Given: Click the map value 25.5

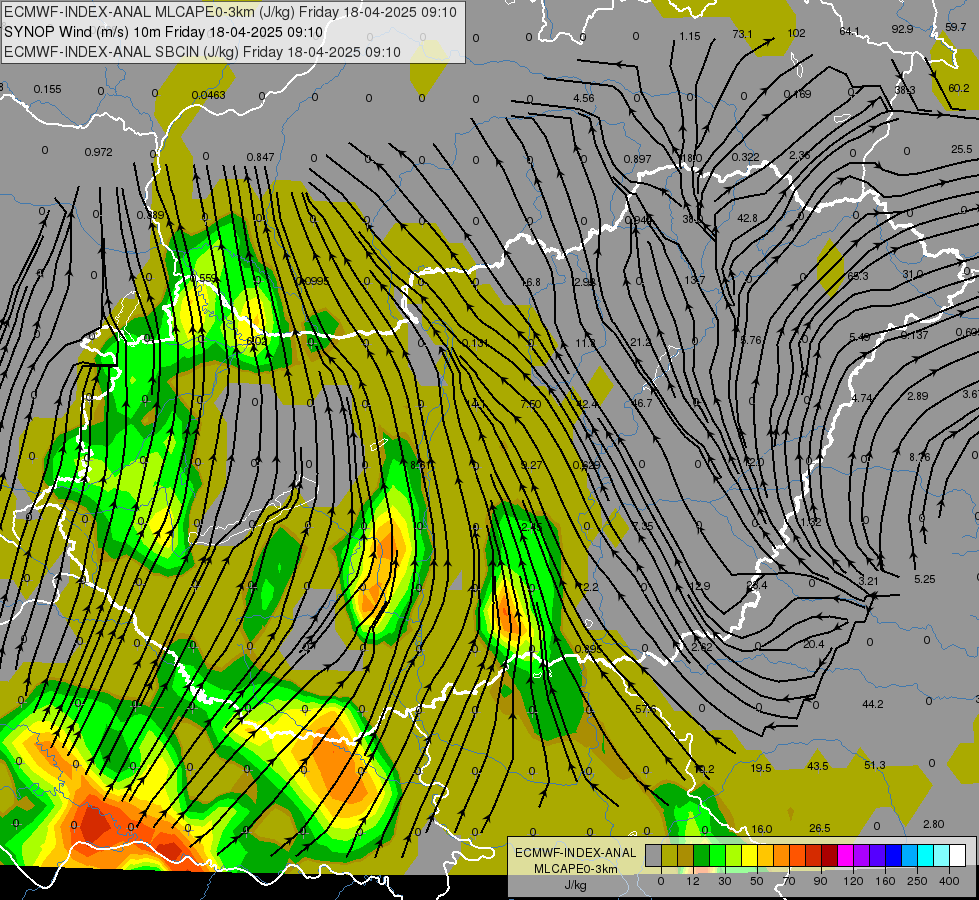Looking at the screenshot, I should [962, 149].
